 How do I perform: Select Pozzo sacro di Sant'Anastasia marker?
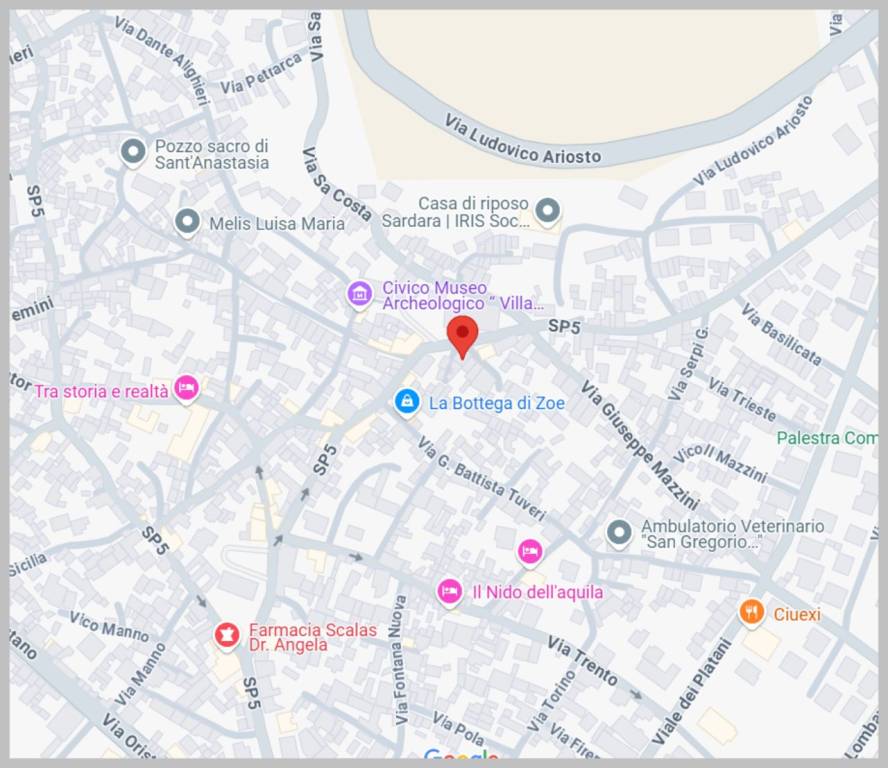[x=134, y=153]
